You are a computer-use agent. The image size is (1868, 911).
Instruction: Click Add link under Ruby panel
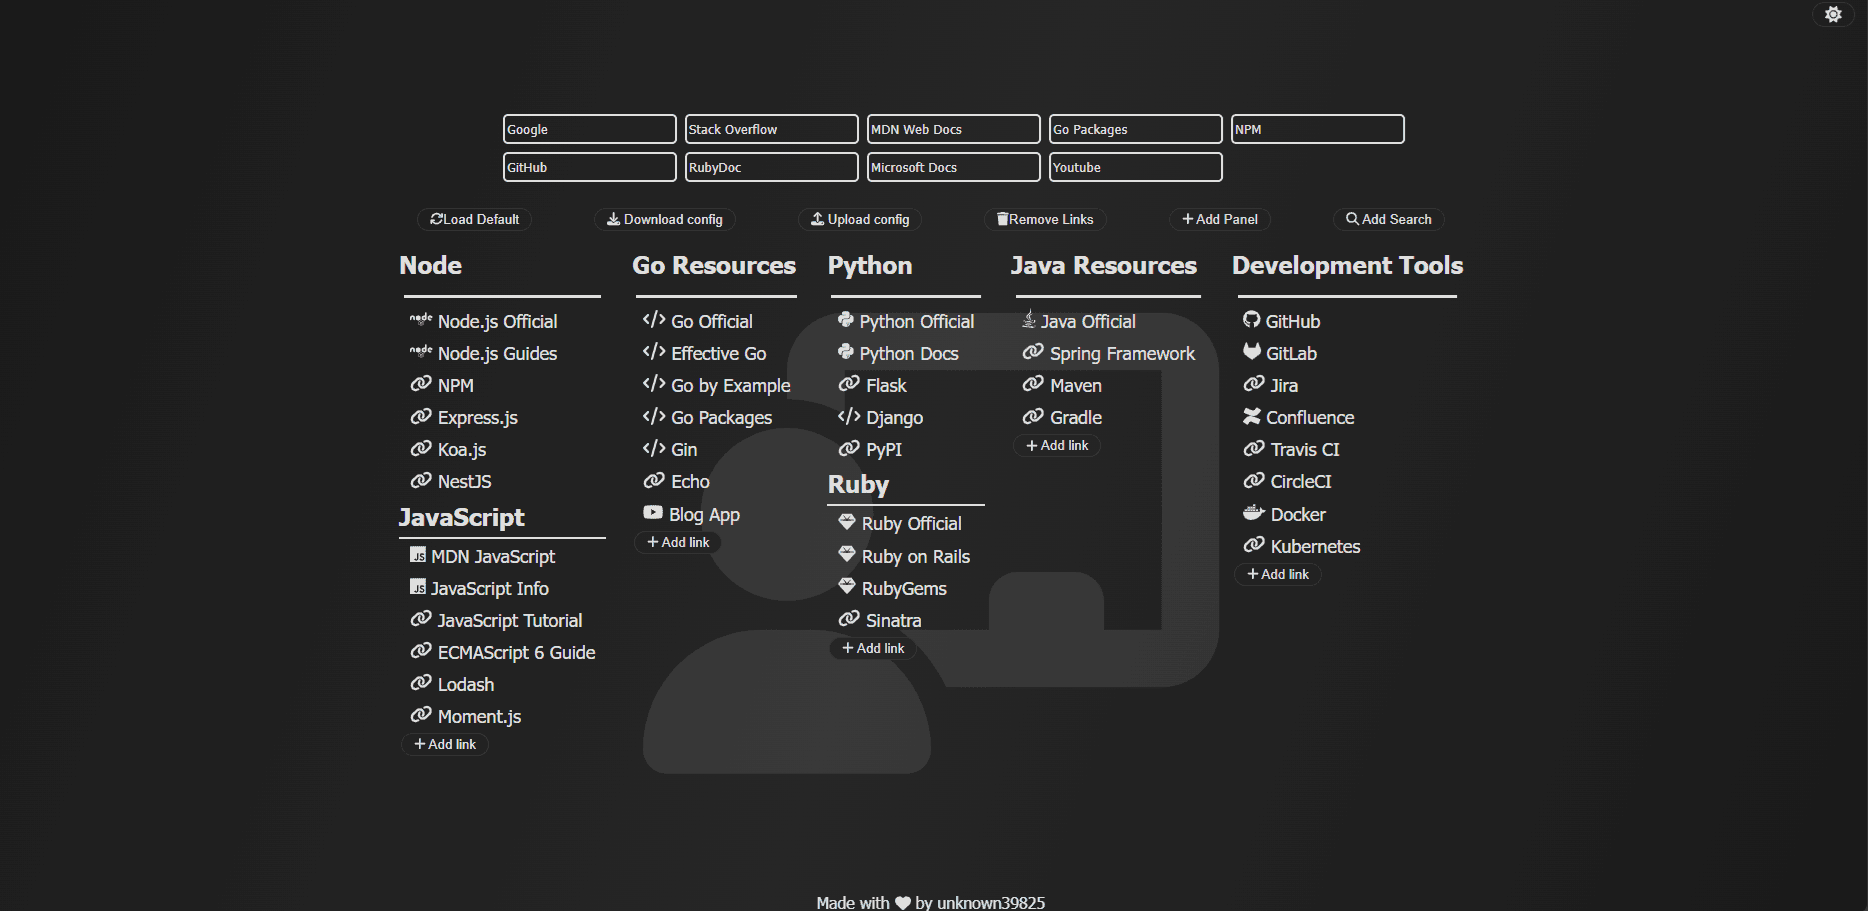click(x=873, y=648)
